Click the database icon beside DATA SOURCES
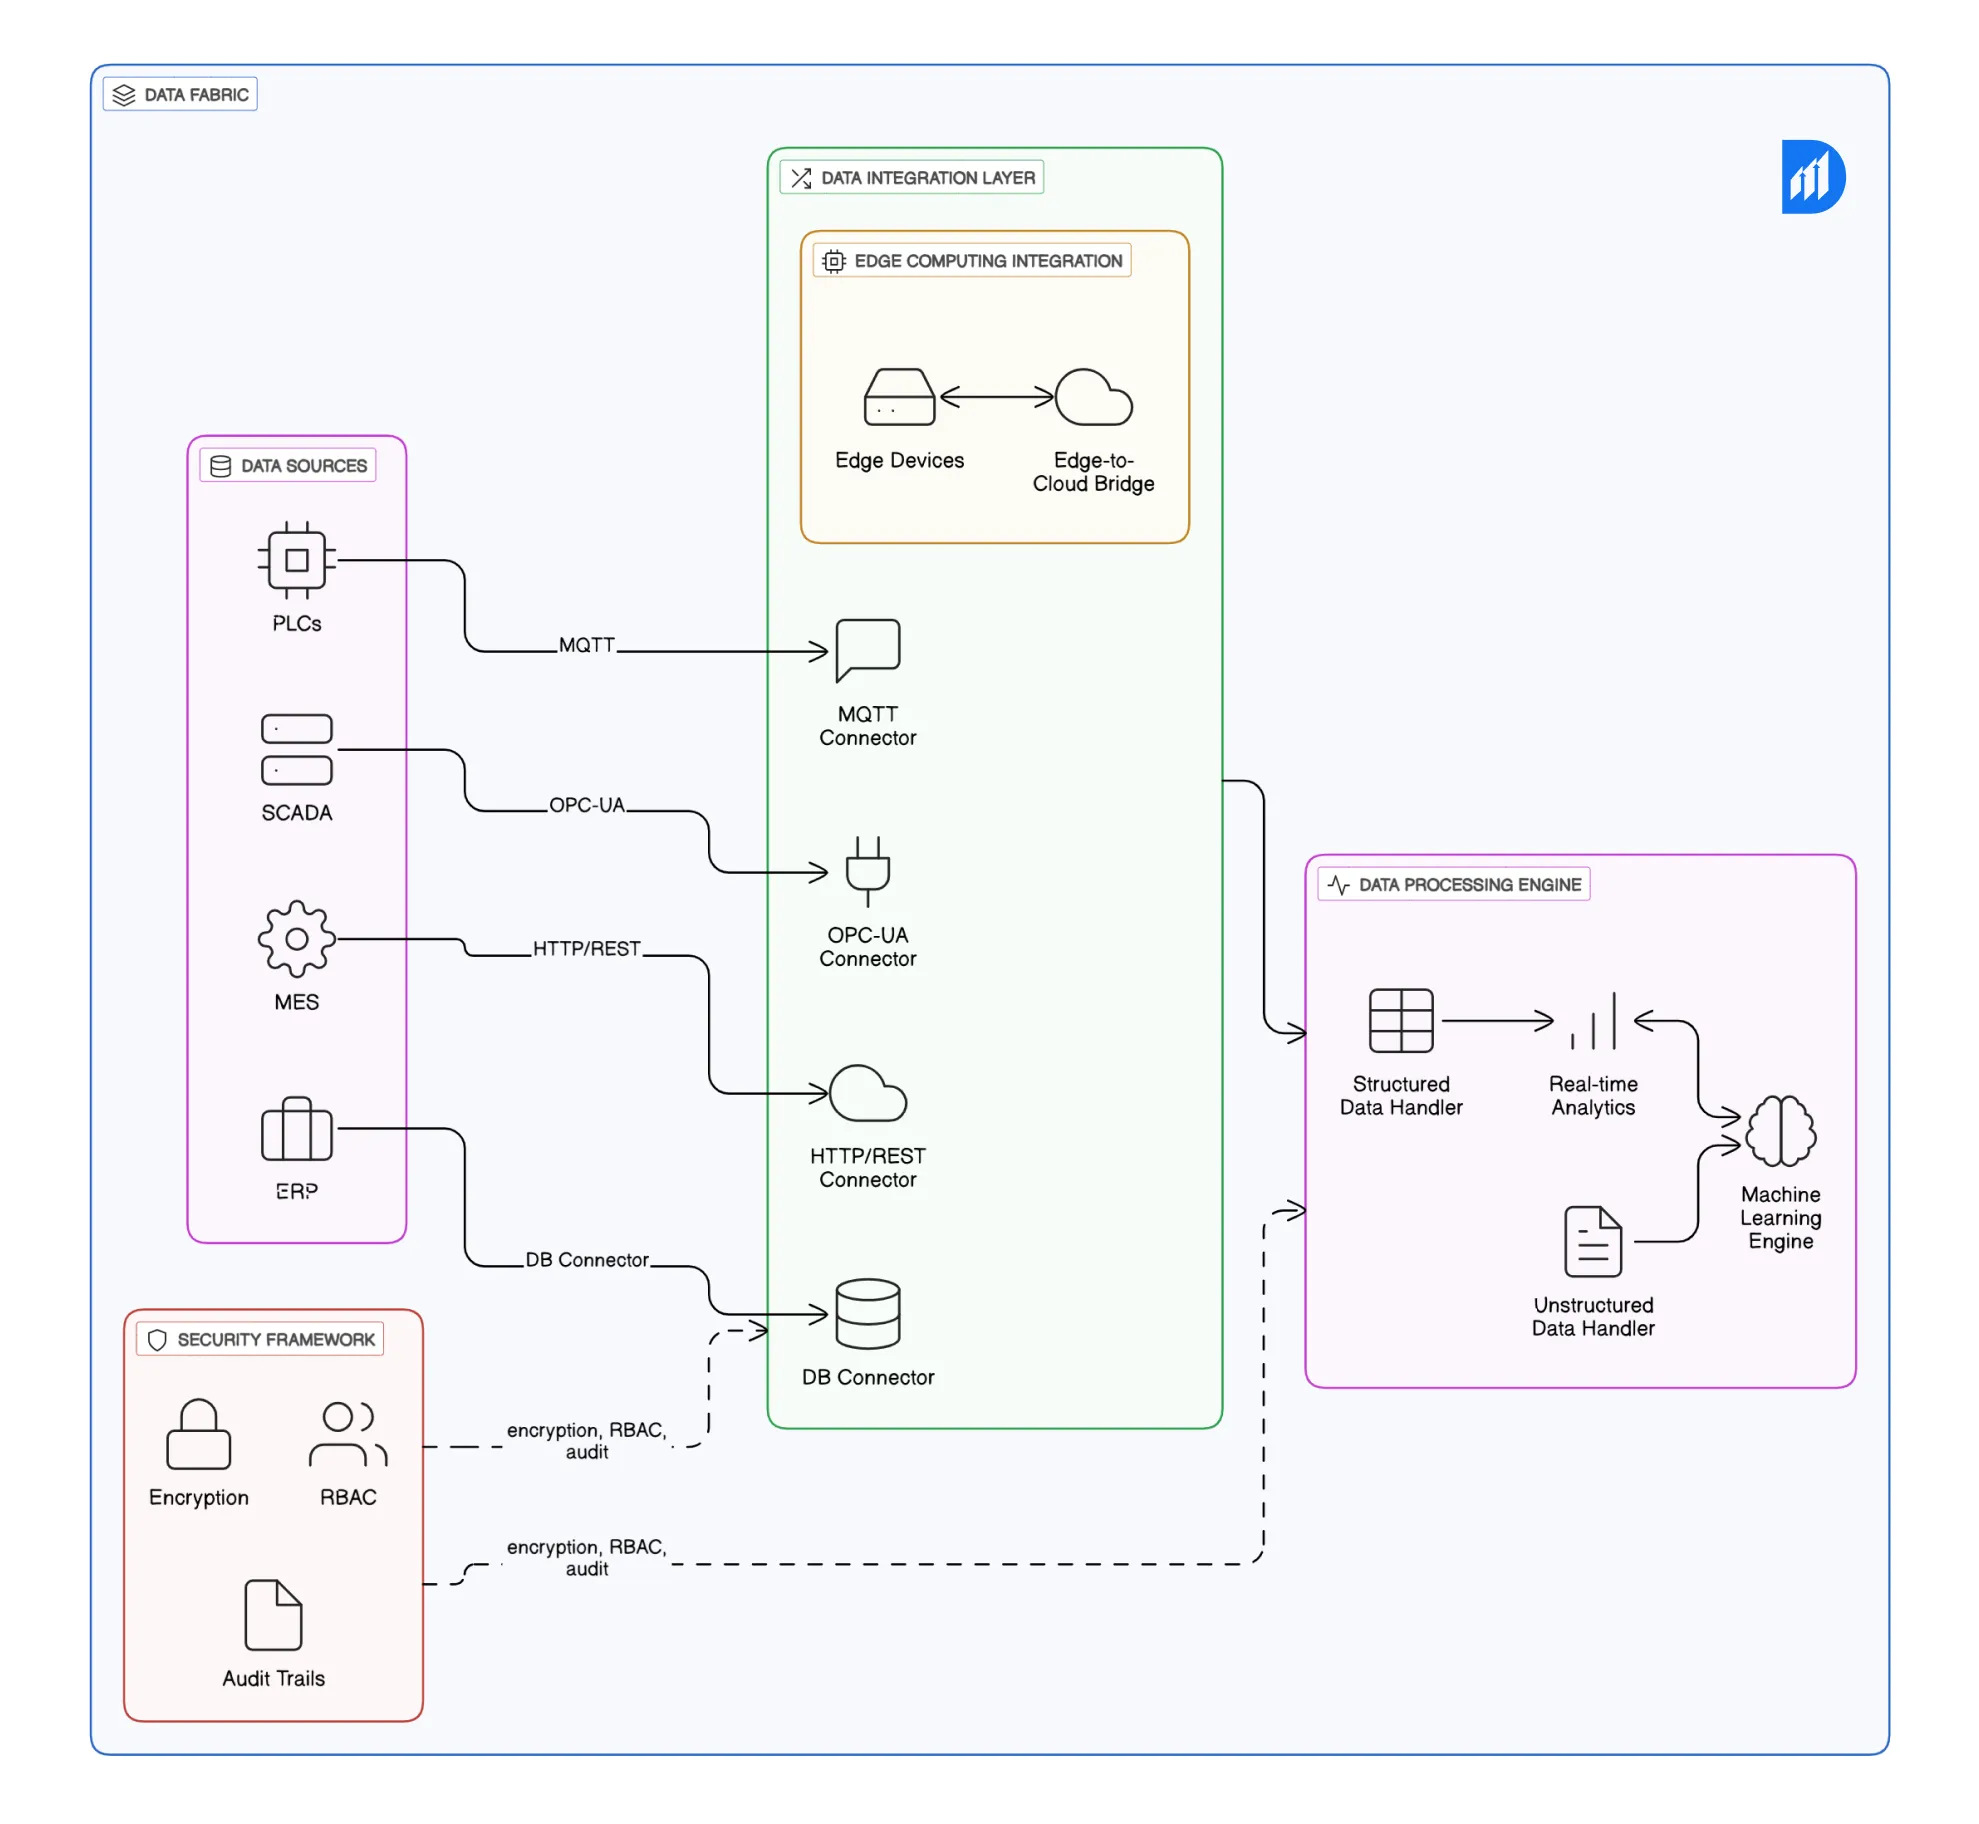 (x=220, y=466)
